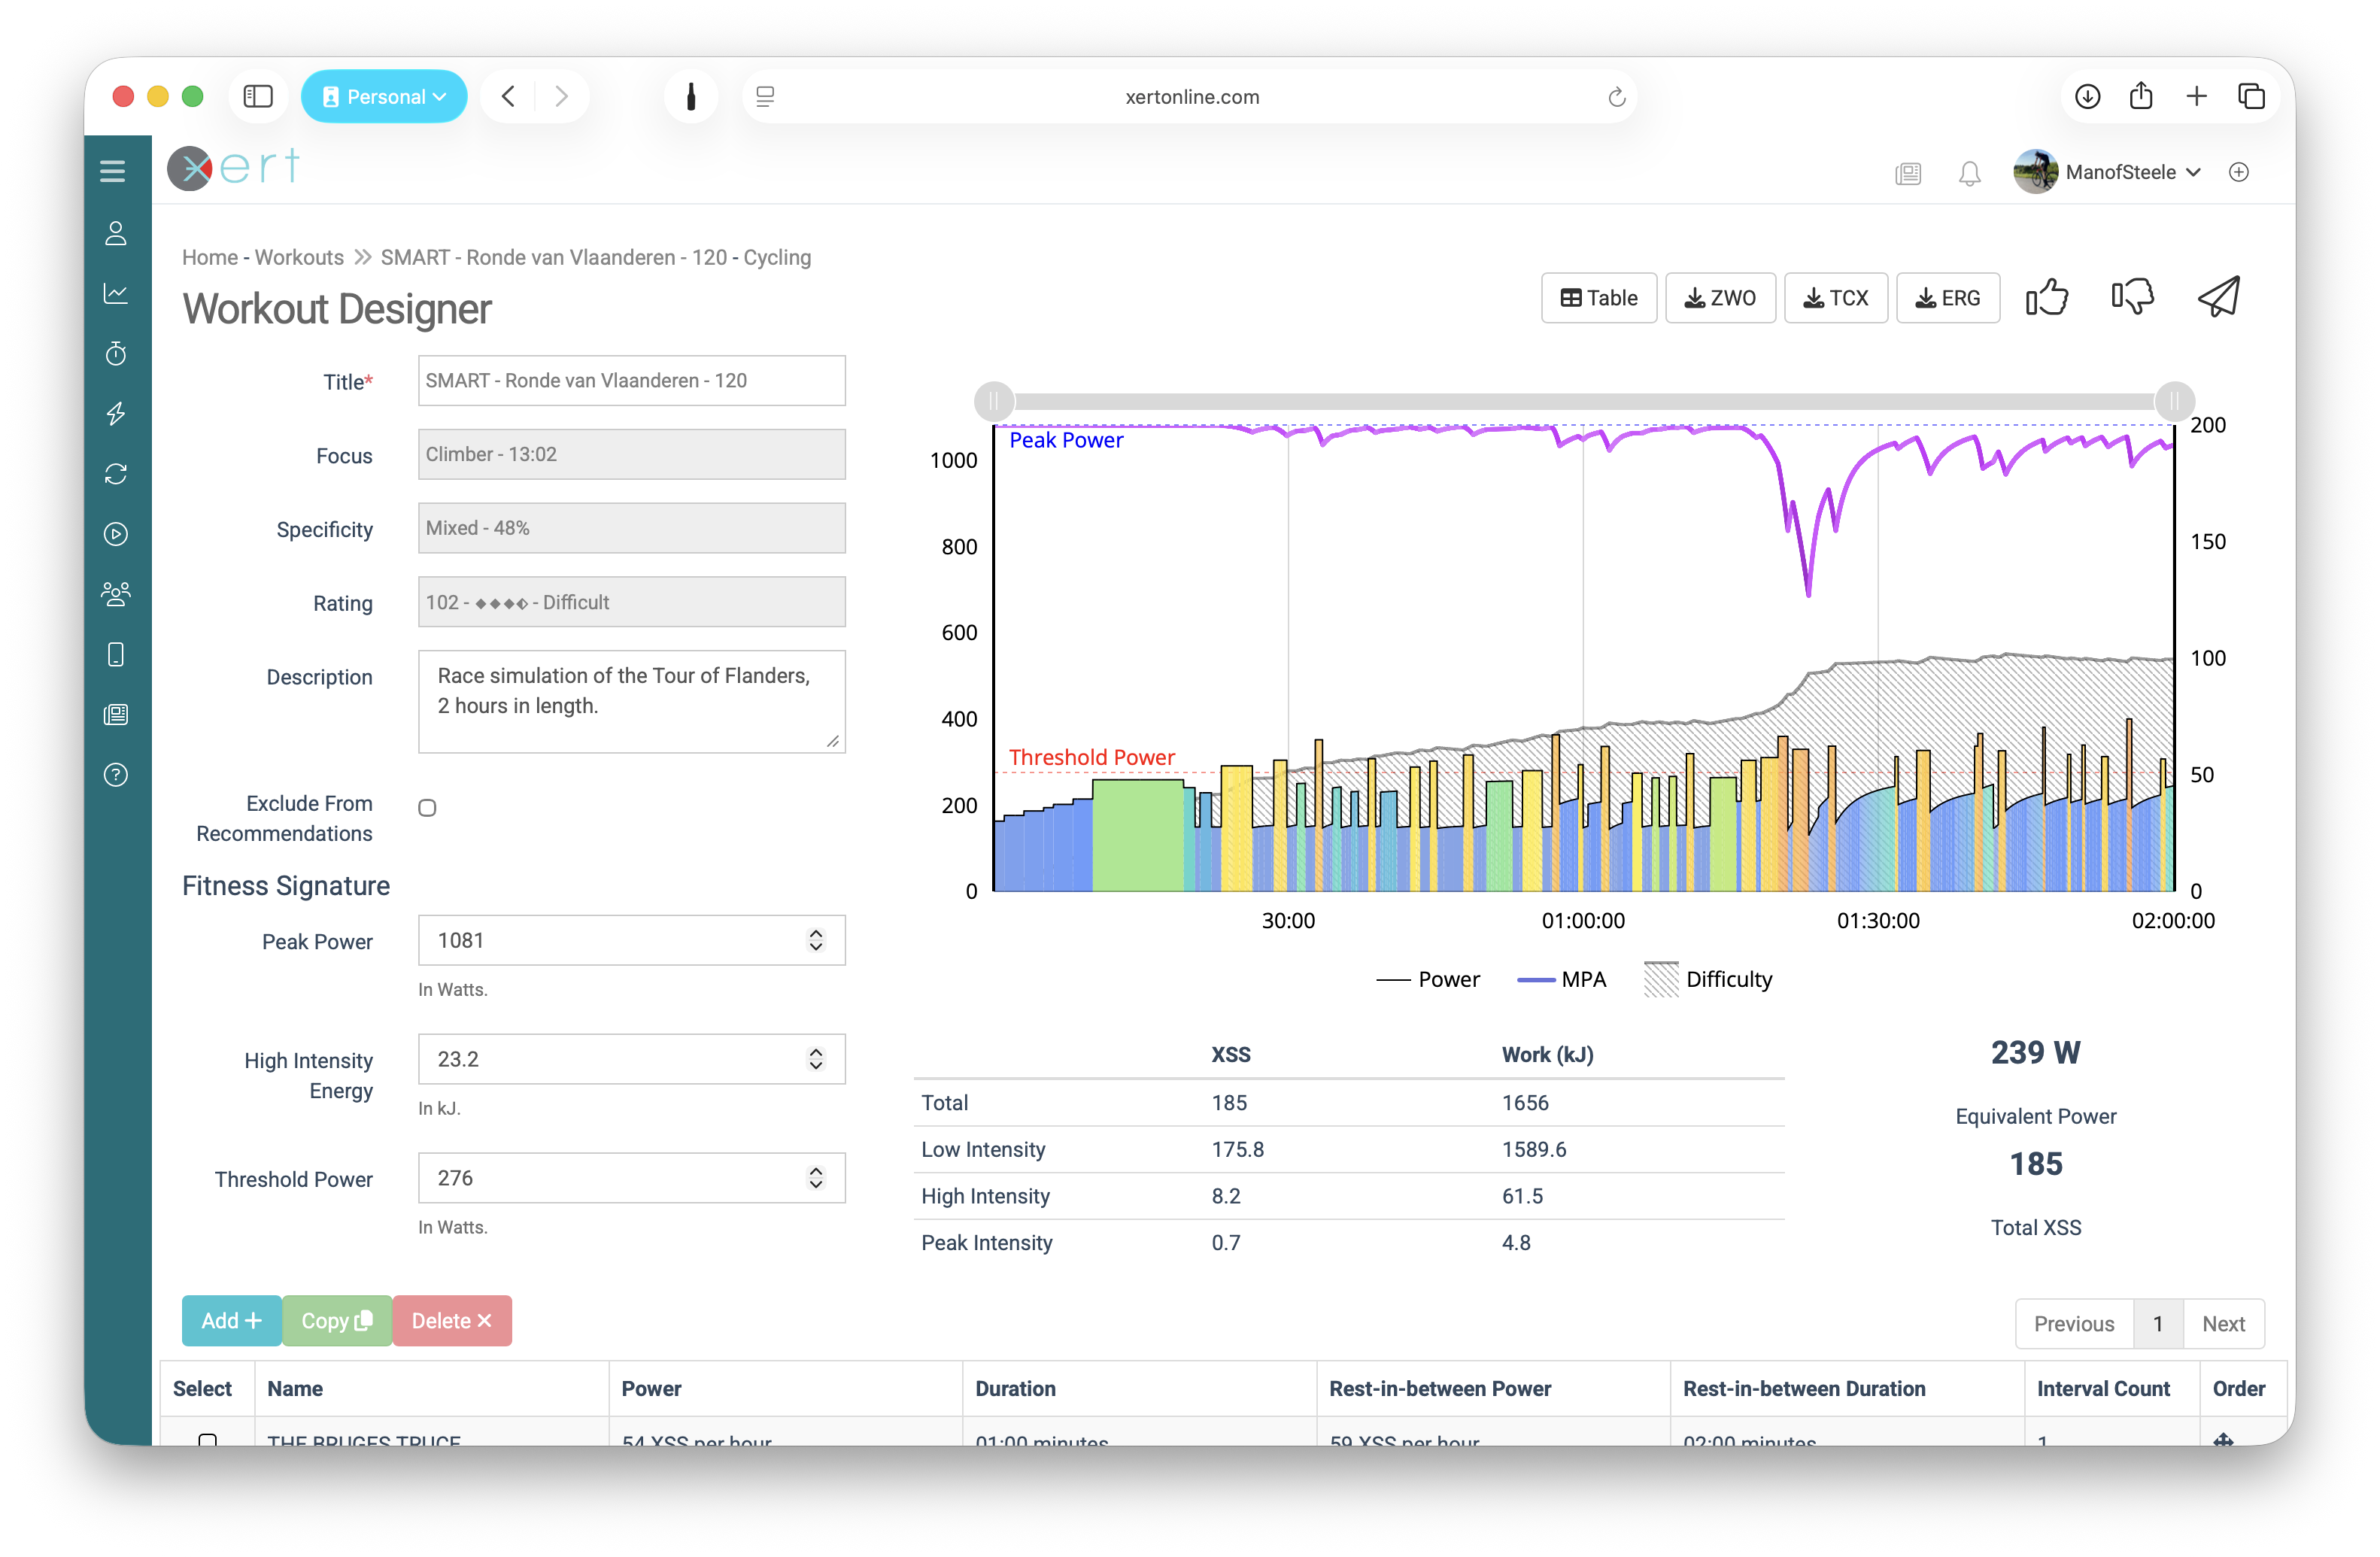Like the workout with thumbs up
Screen dimensions: 2380x1557
pyautogui.click(x=2047, y=297)
